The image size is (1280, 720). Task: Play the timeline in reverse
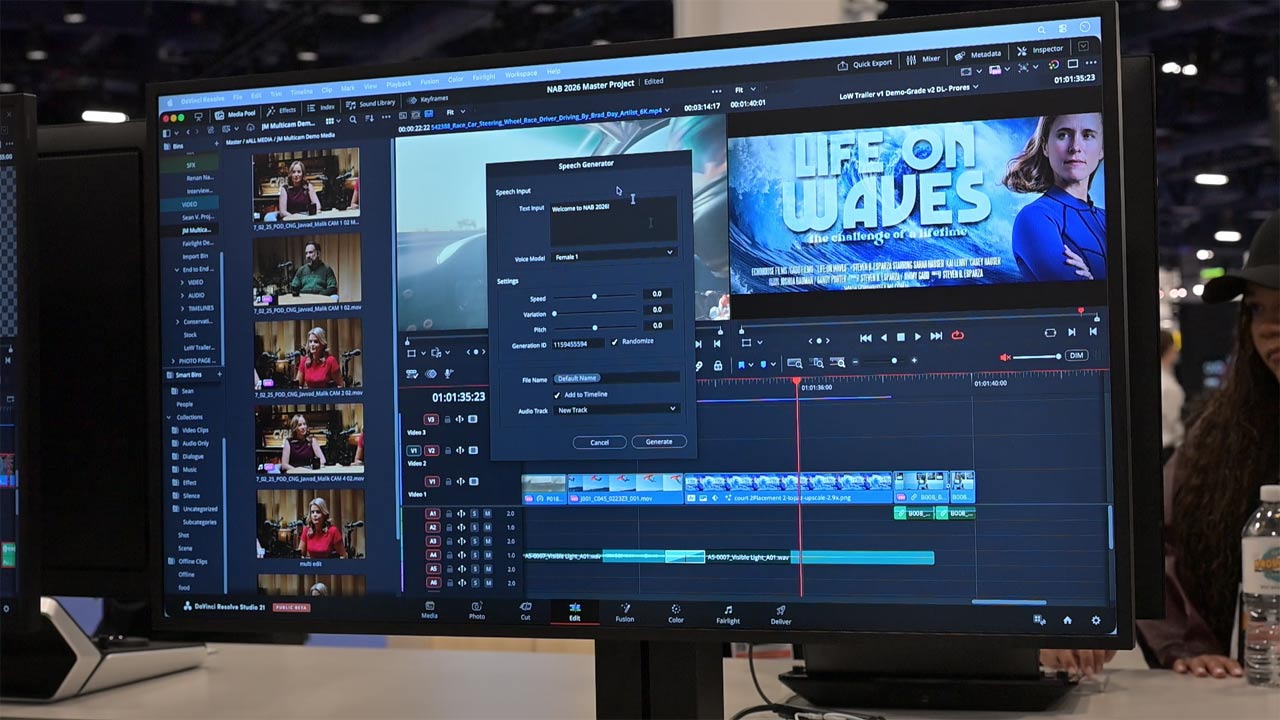(x=883, y=337)
